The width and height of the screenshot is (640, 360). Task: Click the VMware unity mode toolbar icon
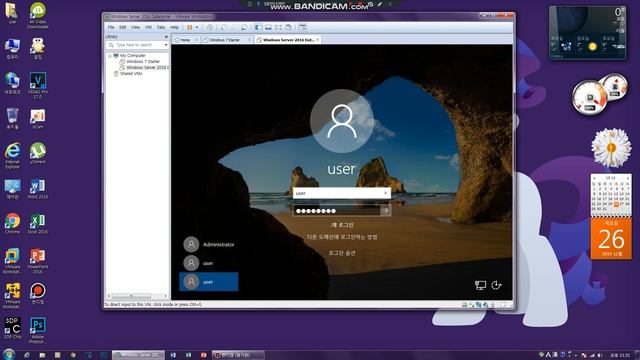288,27
